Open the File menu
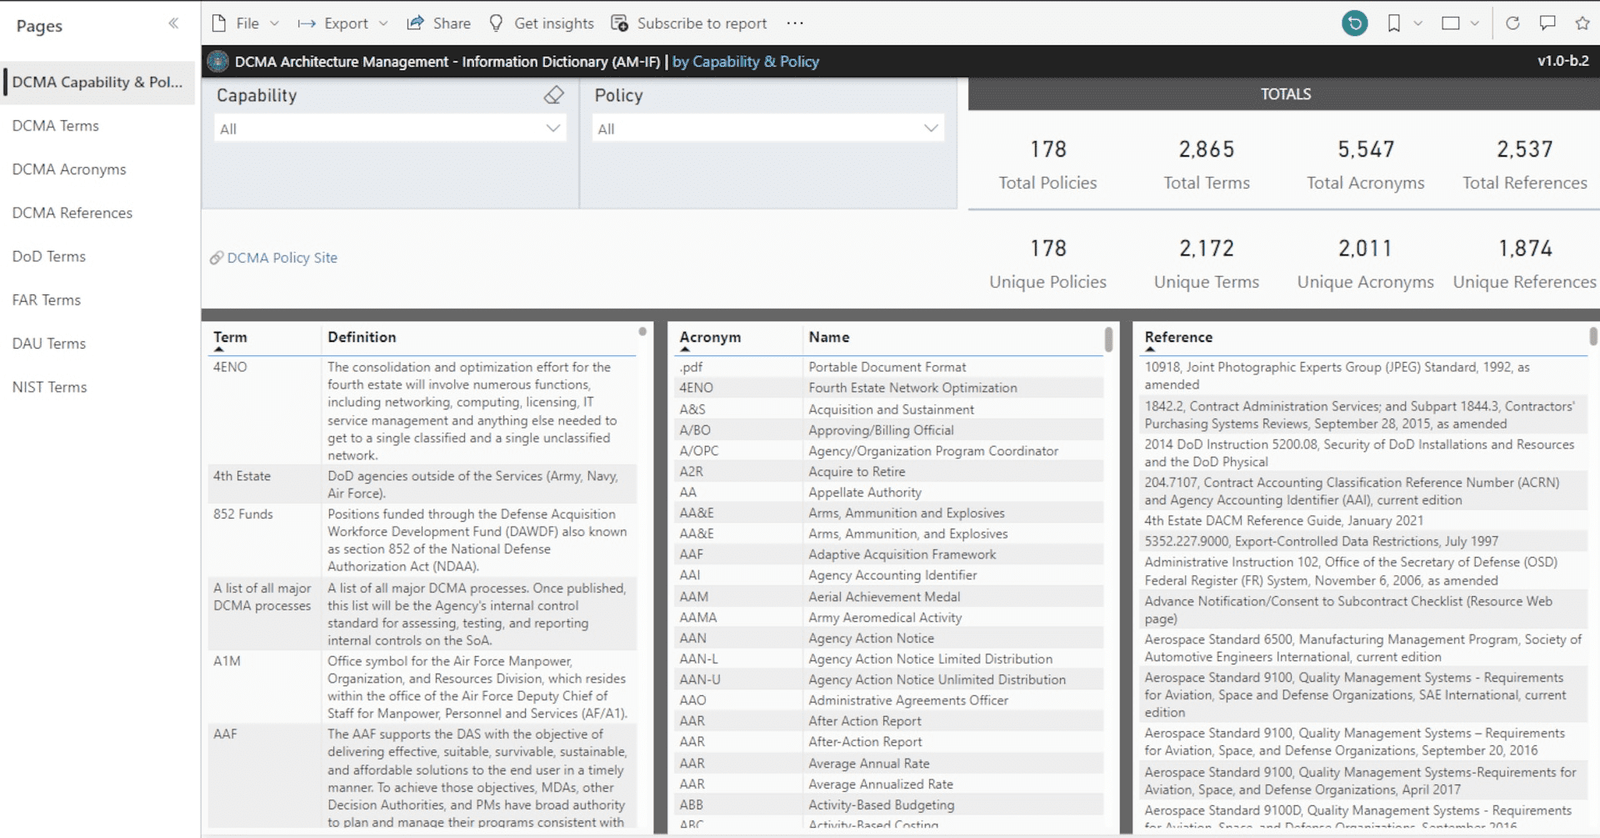1600x838 pixels. coord(246,23)
